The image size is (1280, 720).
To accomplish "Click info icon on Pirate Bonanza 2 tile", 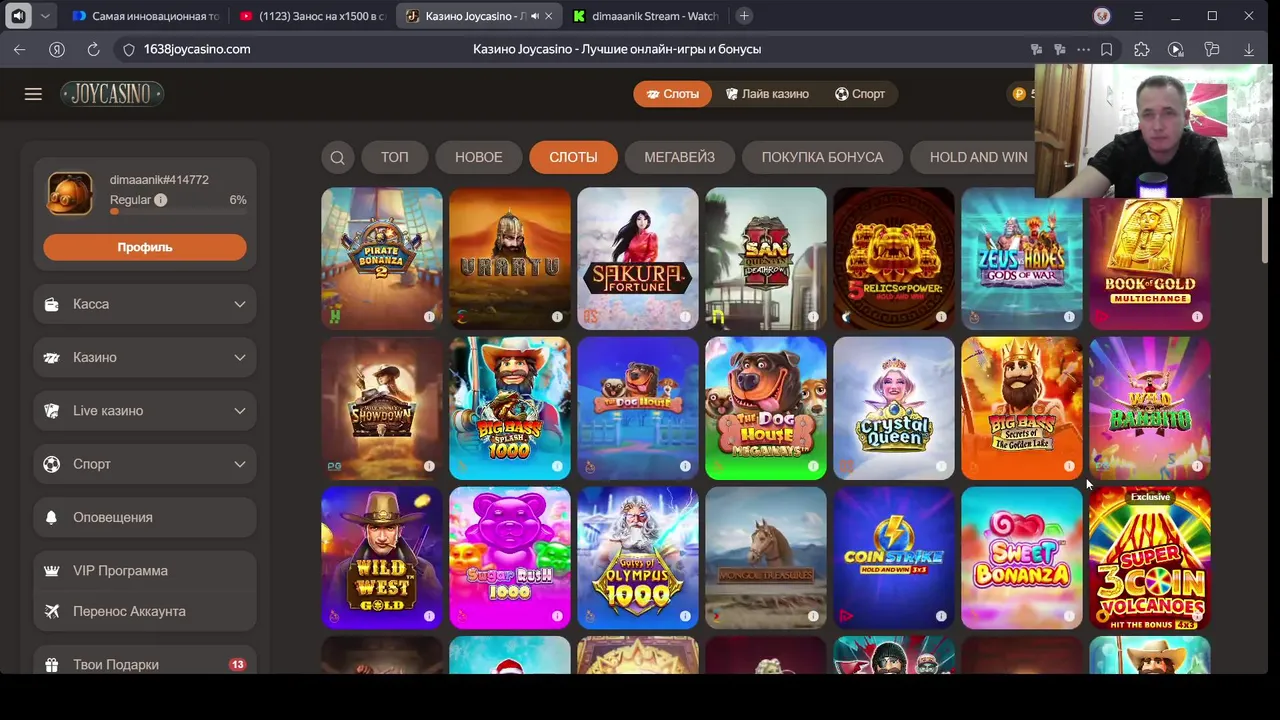I will [x=429, y=317].
